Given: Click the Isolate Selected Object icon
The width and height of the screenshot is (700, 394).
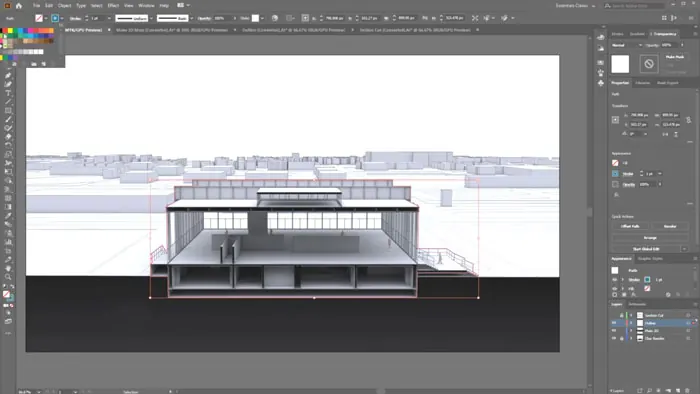Looking at the screenshot, I should (475, 18).
